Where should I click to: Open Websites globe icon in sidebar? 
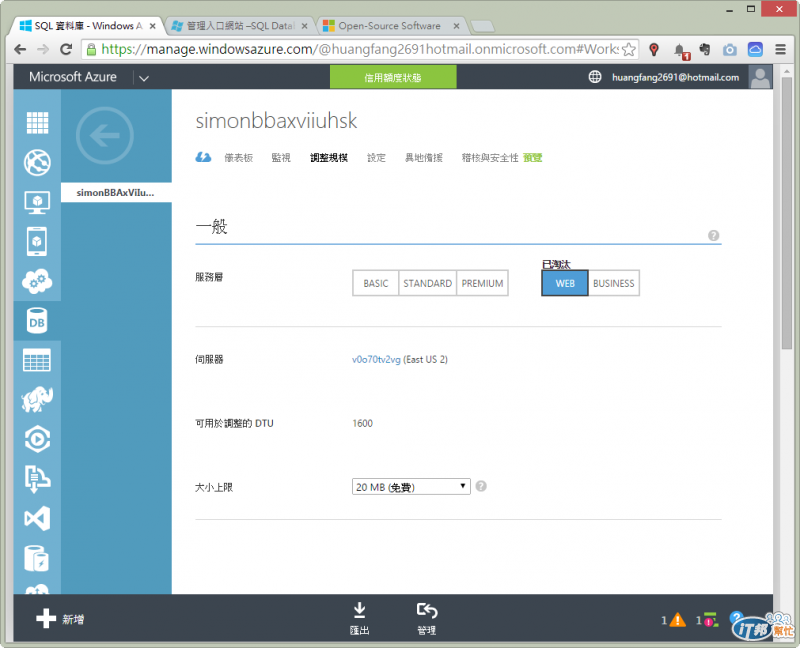pos(37,163)
